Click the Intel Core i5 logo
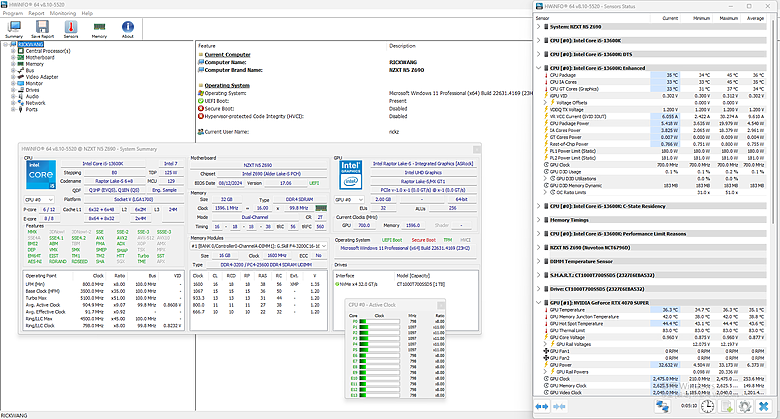This screenshot has height=419, width=780. [x=41, y=175]
